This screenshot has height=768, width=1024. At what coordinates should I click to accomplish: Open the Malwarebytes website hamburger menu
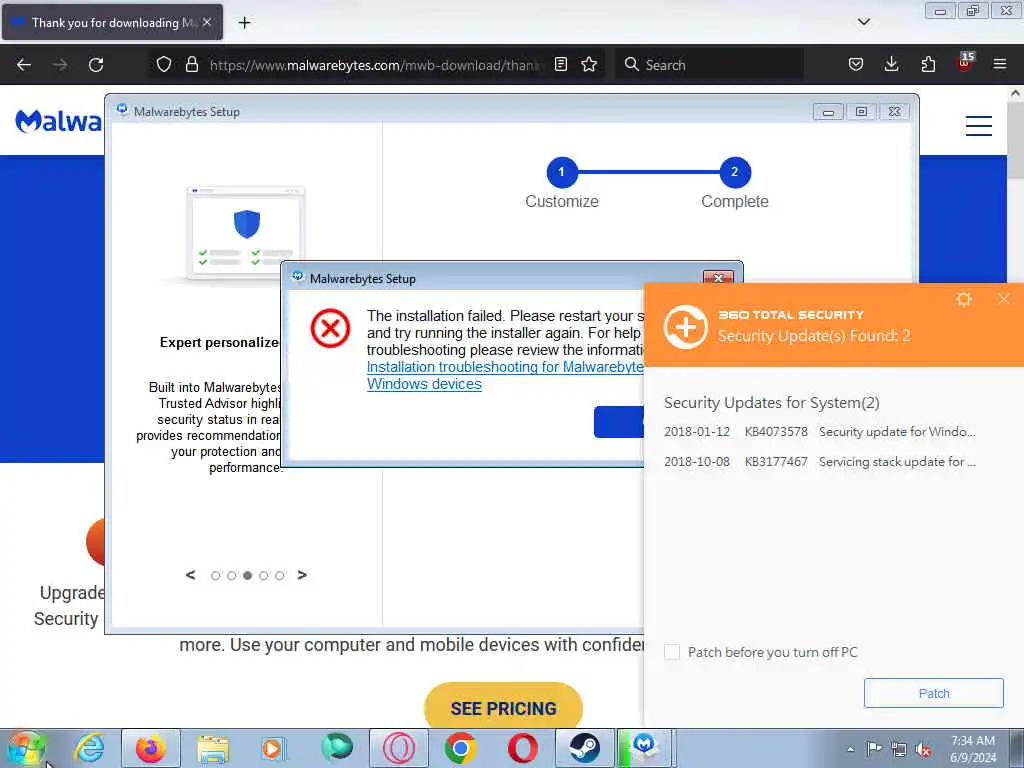979,125
